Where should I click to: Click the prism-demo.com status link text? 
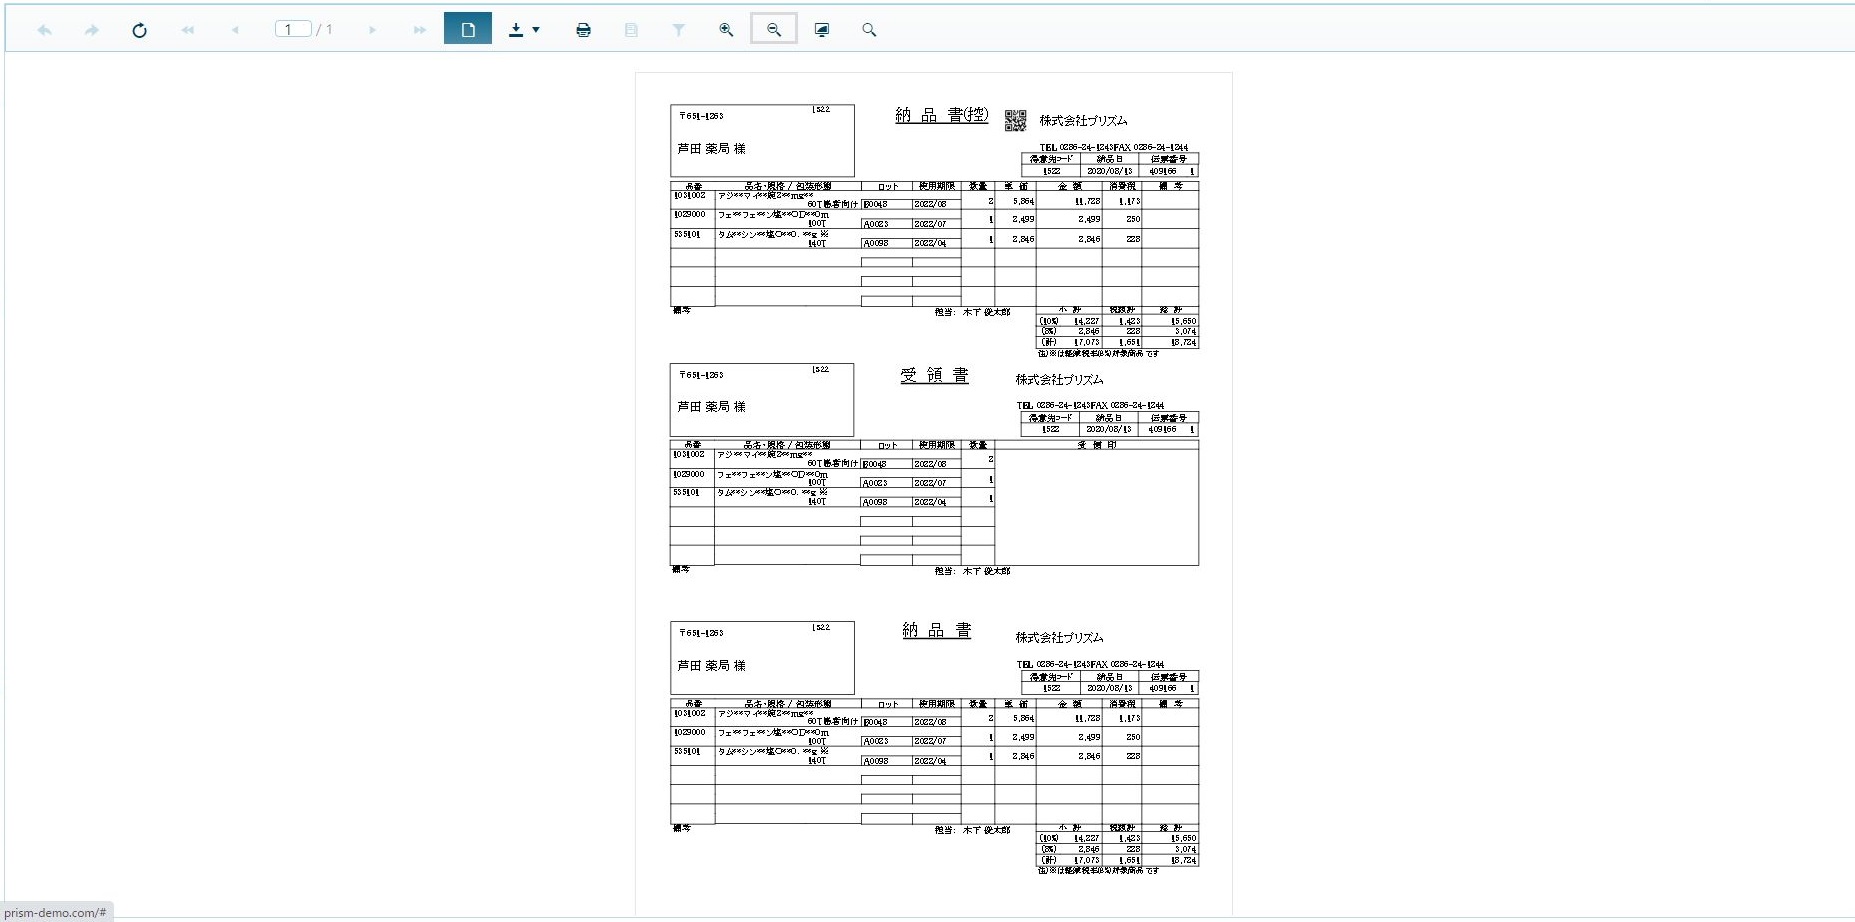(55, 912)
